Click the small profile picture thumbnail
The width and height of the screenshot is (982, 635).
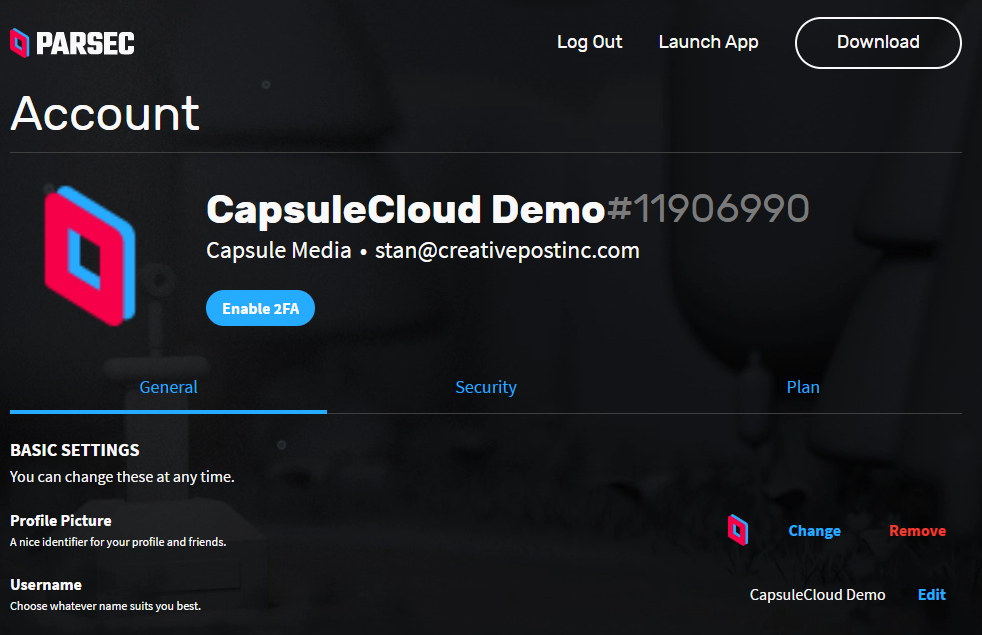(737, 530)
